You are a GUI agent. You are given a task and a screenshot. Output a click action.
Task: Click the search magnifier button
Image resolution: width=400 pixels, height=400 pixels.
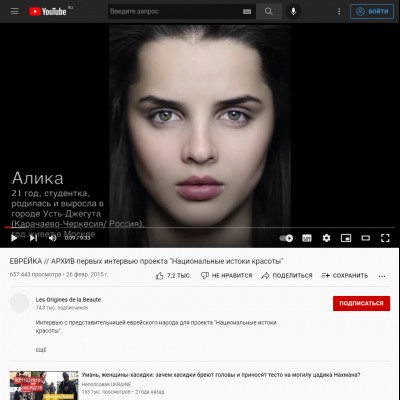coord(269,12)
